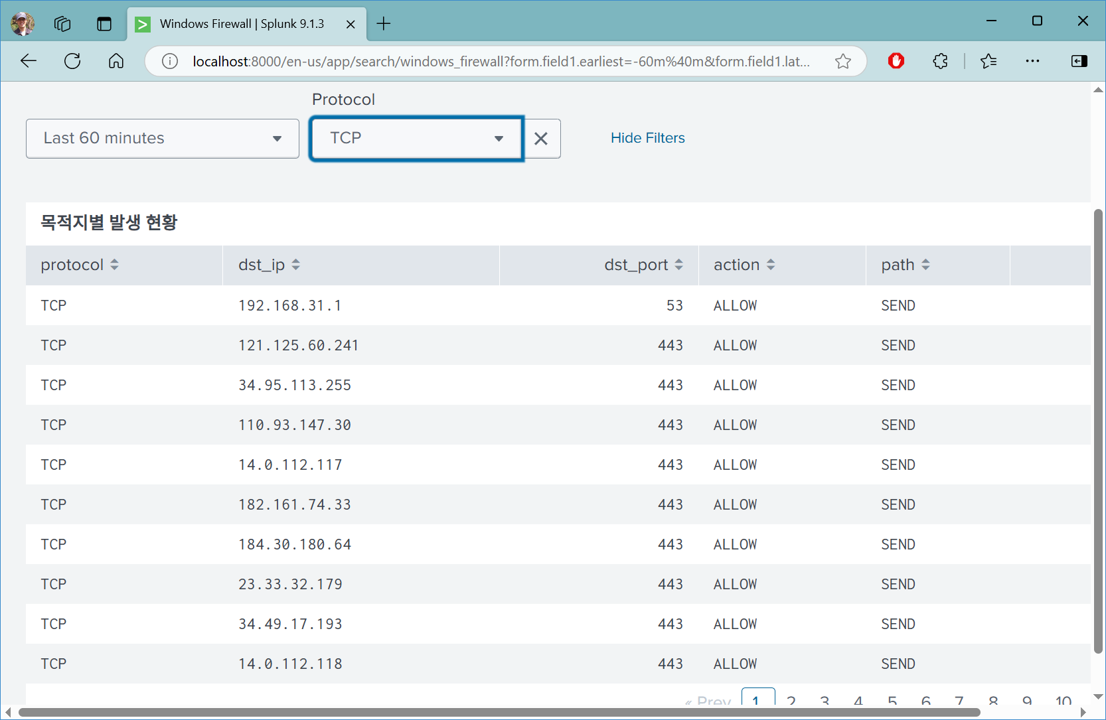Minimize the browser window

point(991,21)
